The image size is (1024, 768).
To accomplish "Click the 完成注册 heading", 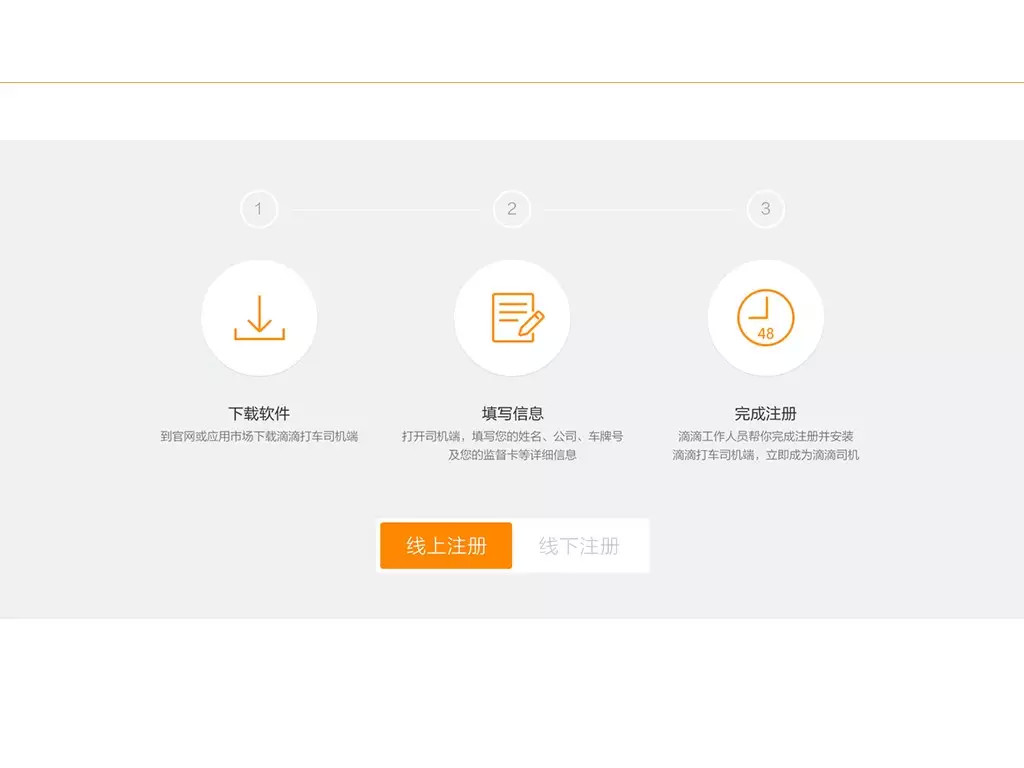I will 765,413.
